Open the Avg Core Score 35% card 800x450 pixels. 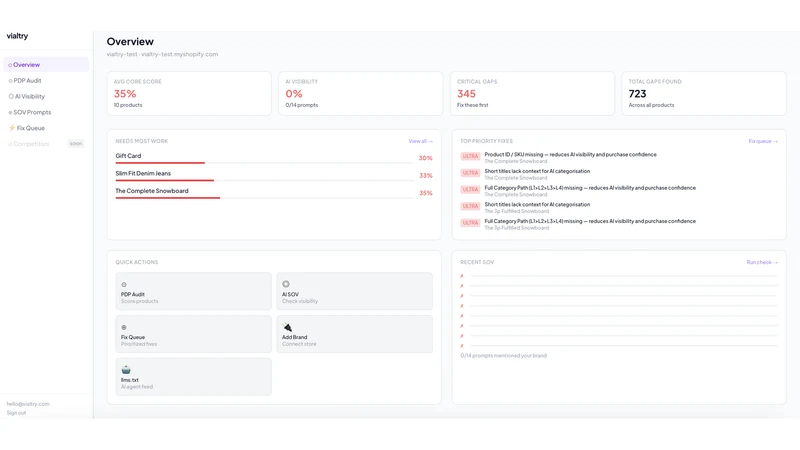tap(189, 93)
